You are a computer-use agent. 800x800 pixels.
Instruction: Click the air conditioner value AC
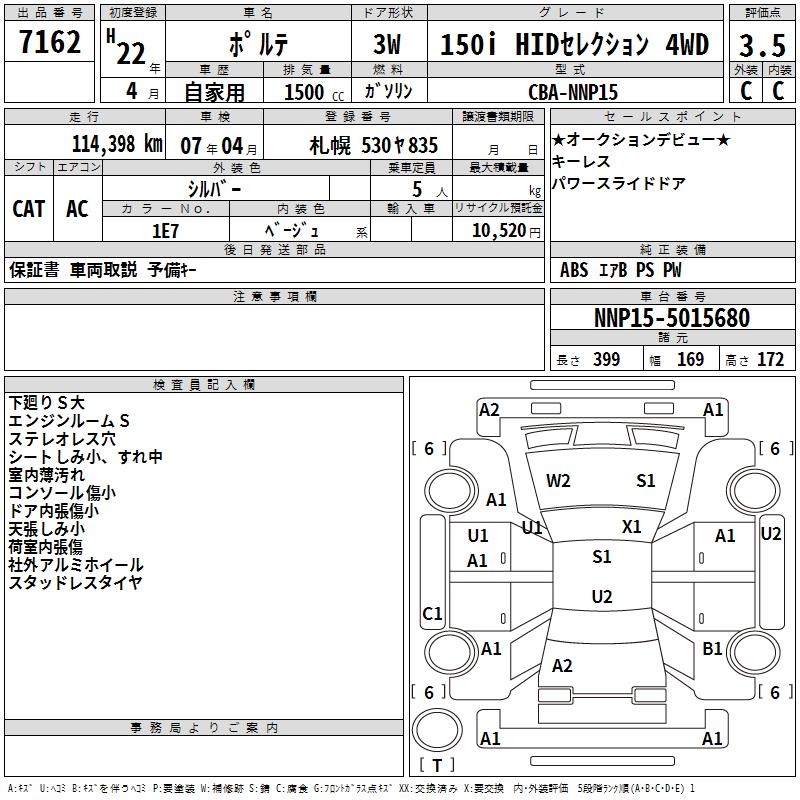tap(77, 208)
